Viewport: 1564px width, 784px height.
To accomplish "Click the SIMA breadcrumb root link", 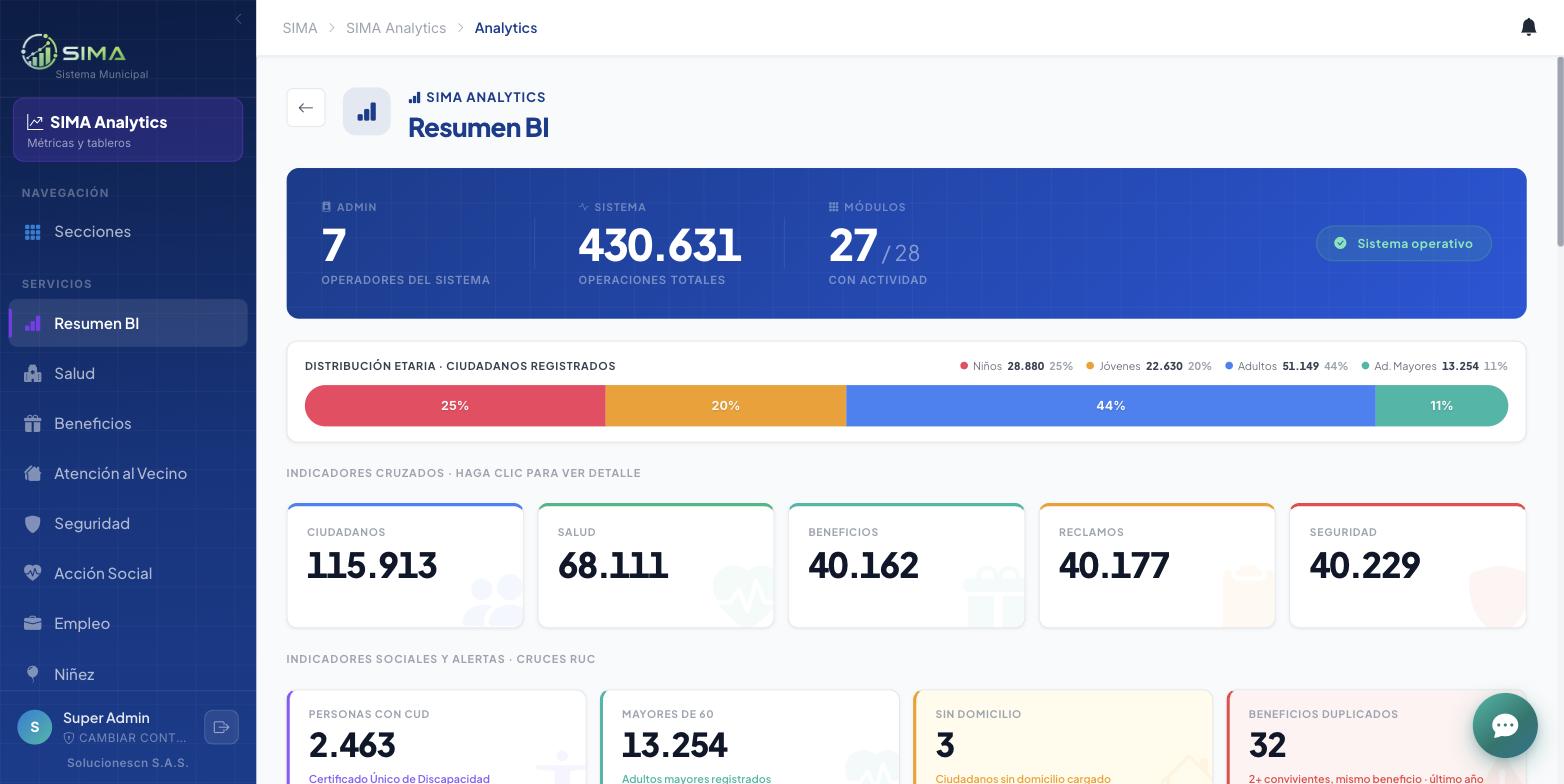I will (300, 28).
